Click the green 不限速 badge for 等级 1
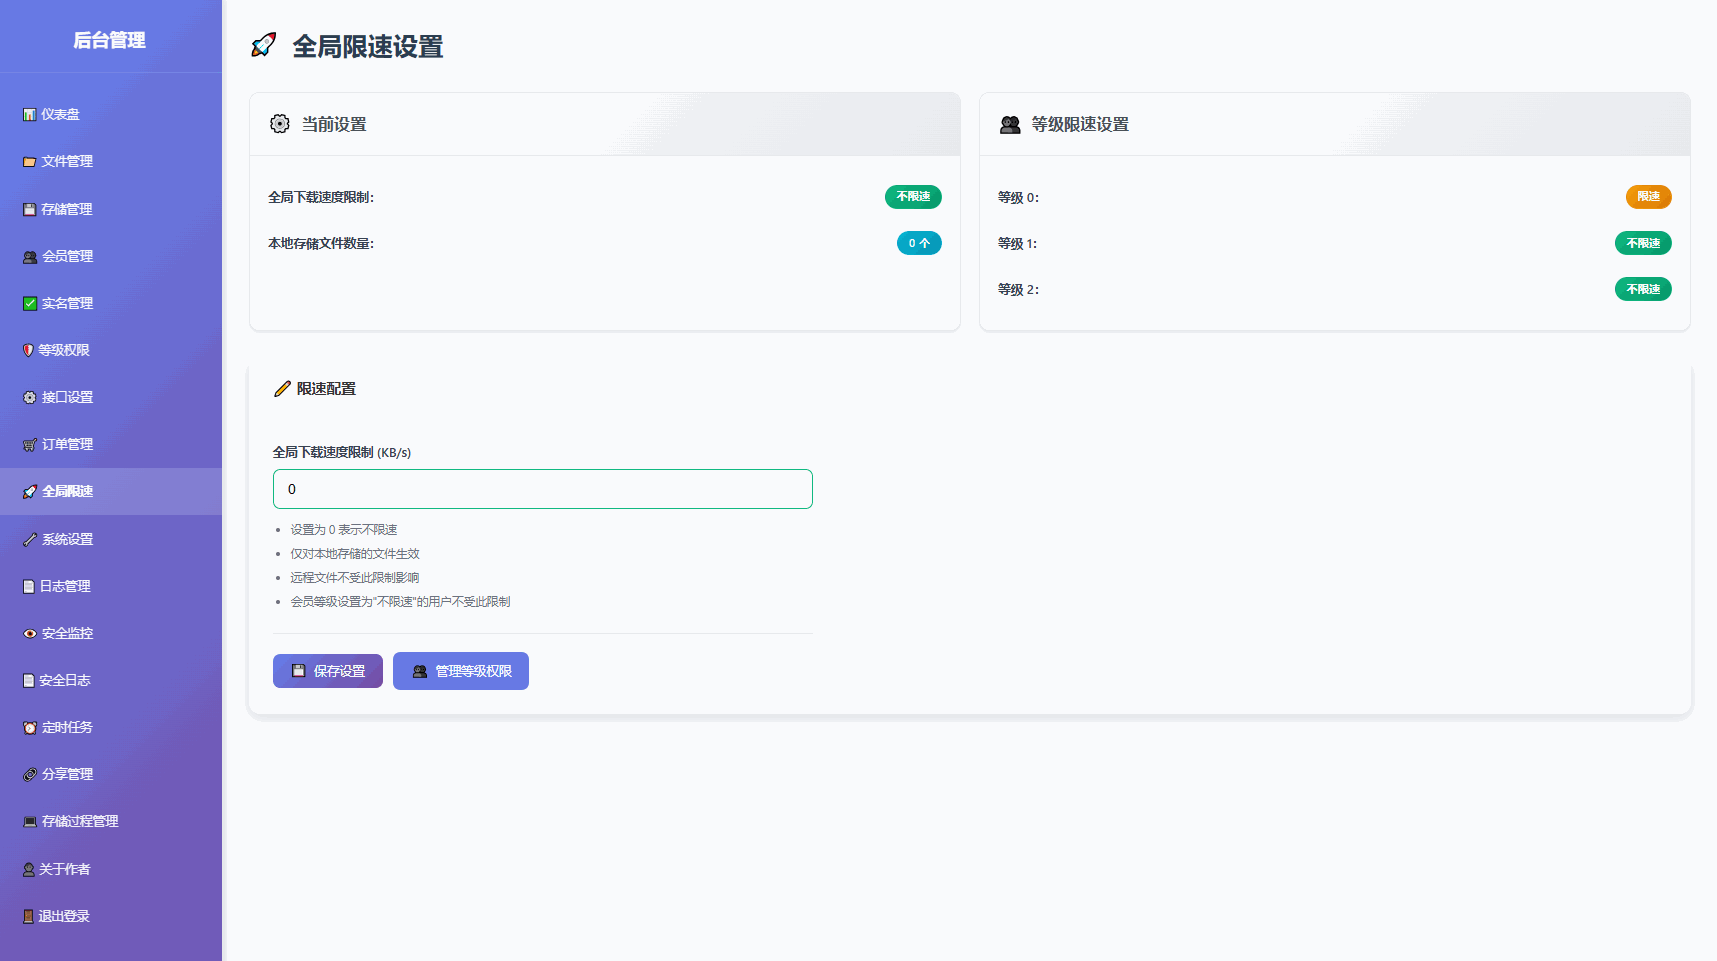The width and height of the screenshot is (1717, 961). coord(1642,243)
